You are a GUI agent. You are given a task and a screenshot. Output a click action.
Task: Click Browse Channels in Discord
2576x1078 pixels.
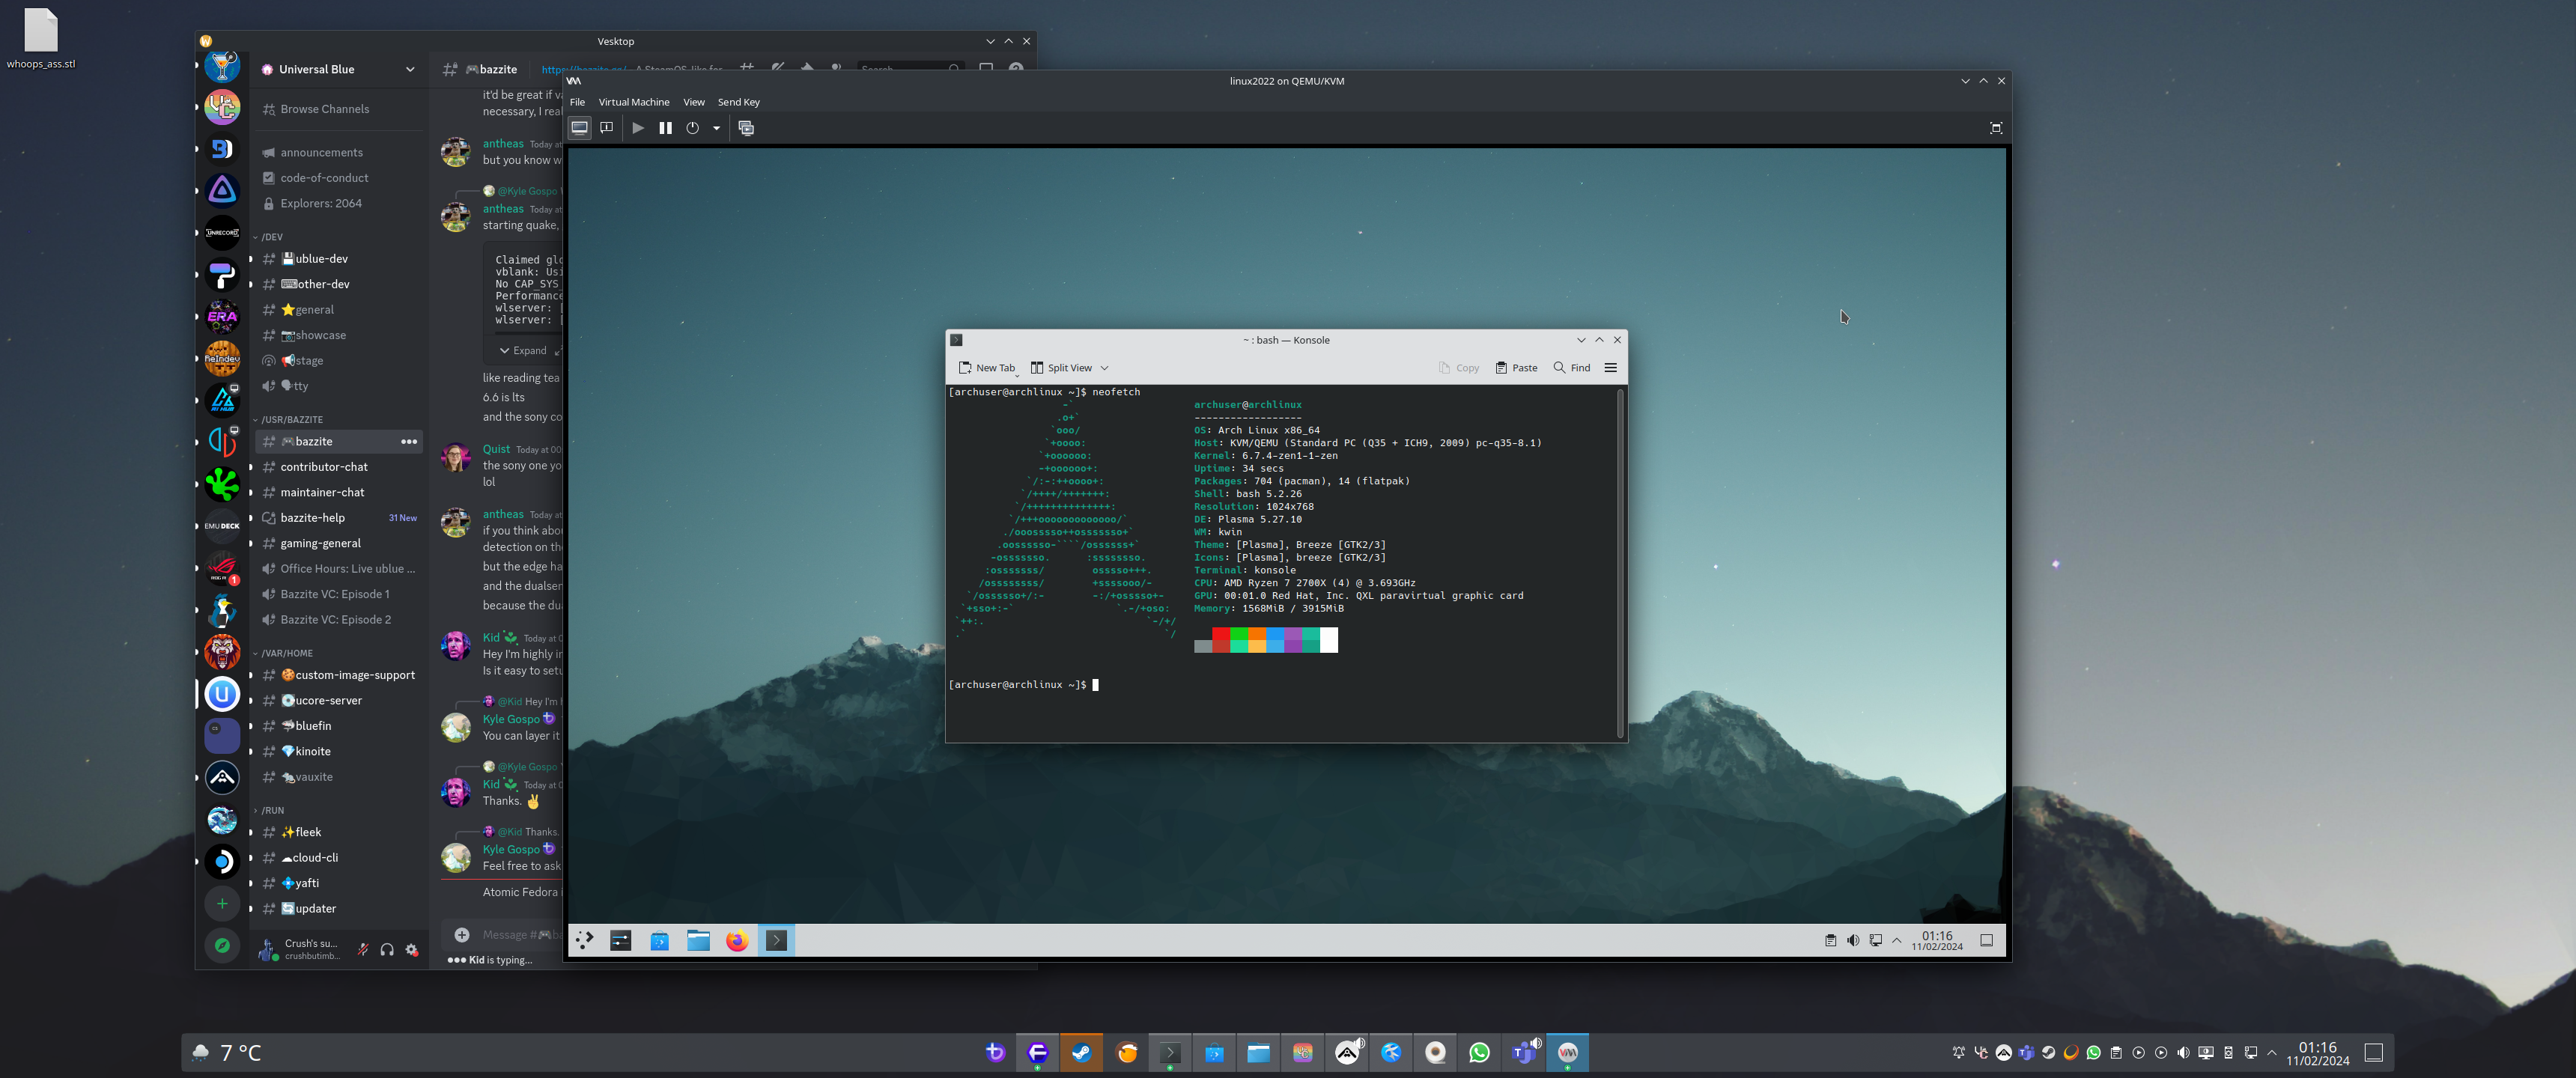click(x=324, y=109)
